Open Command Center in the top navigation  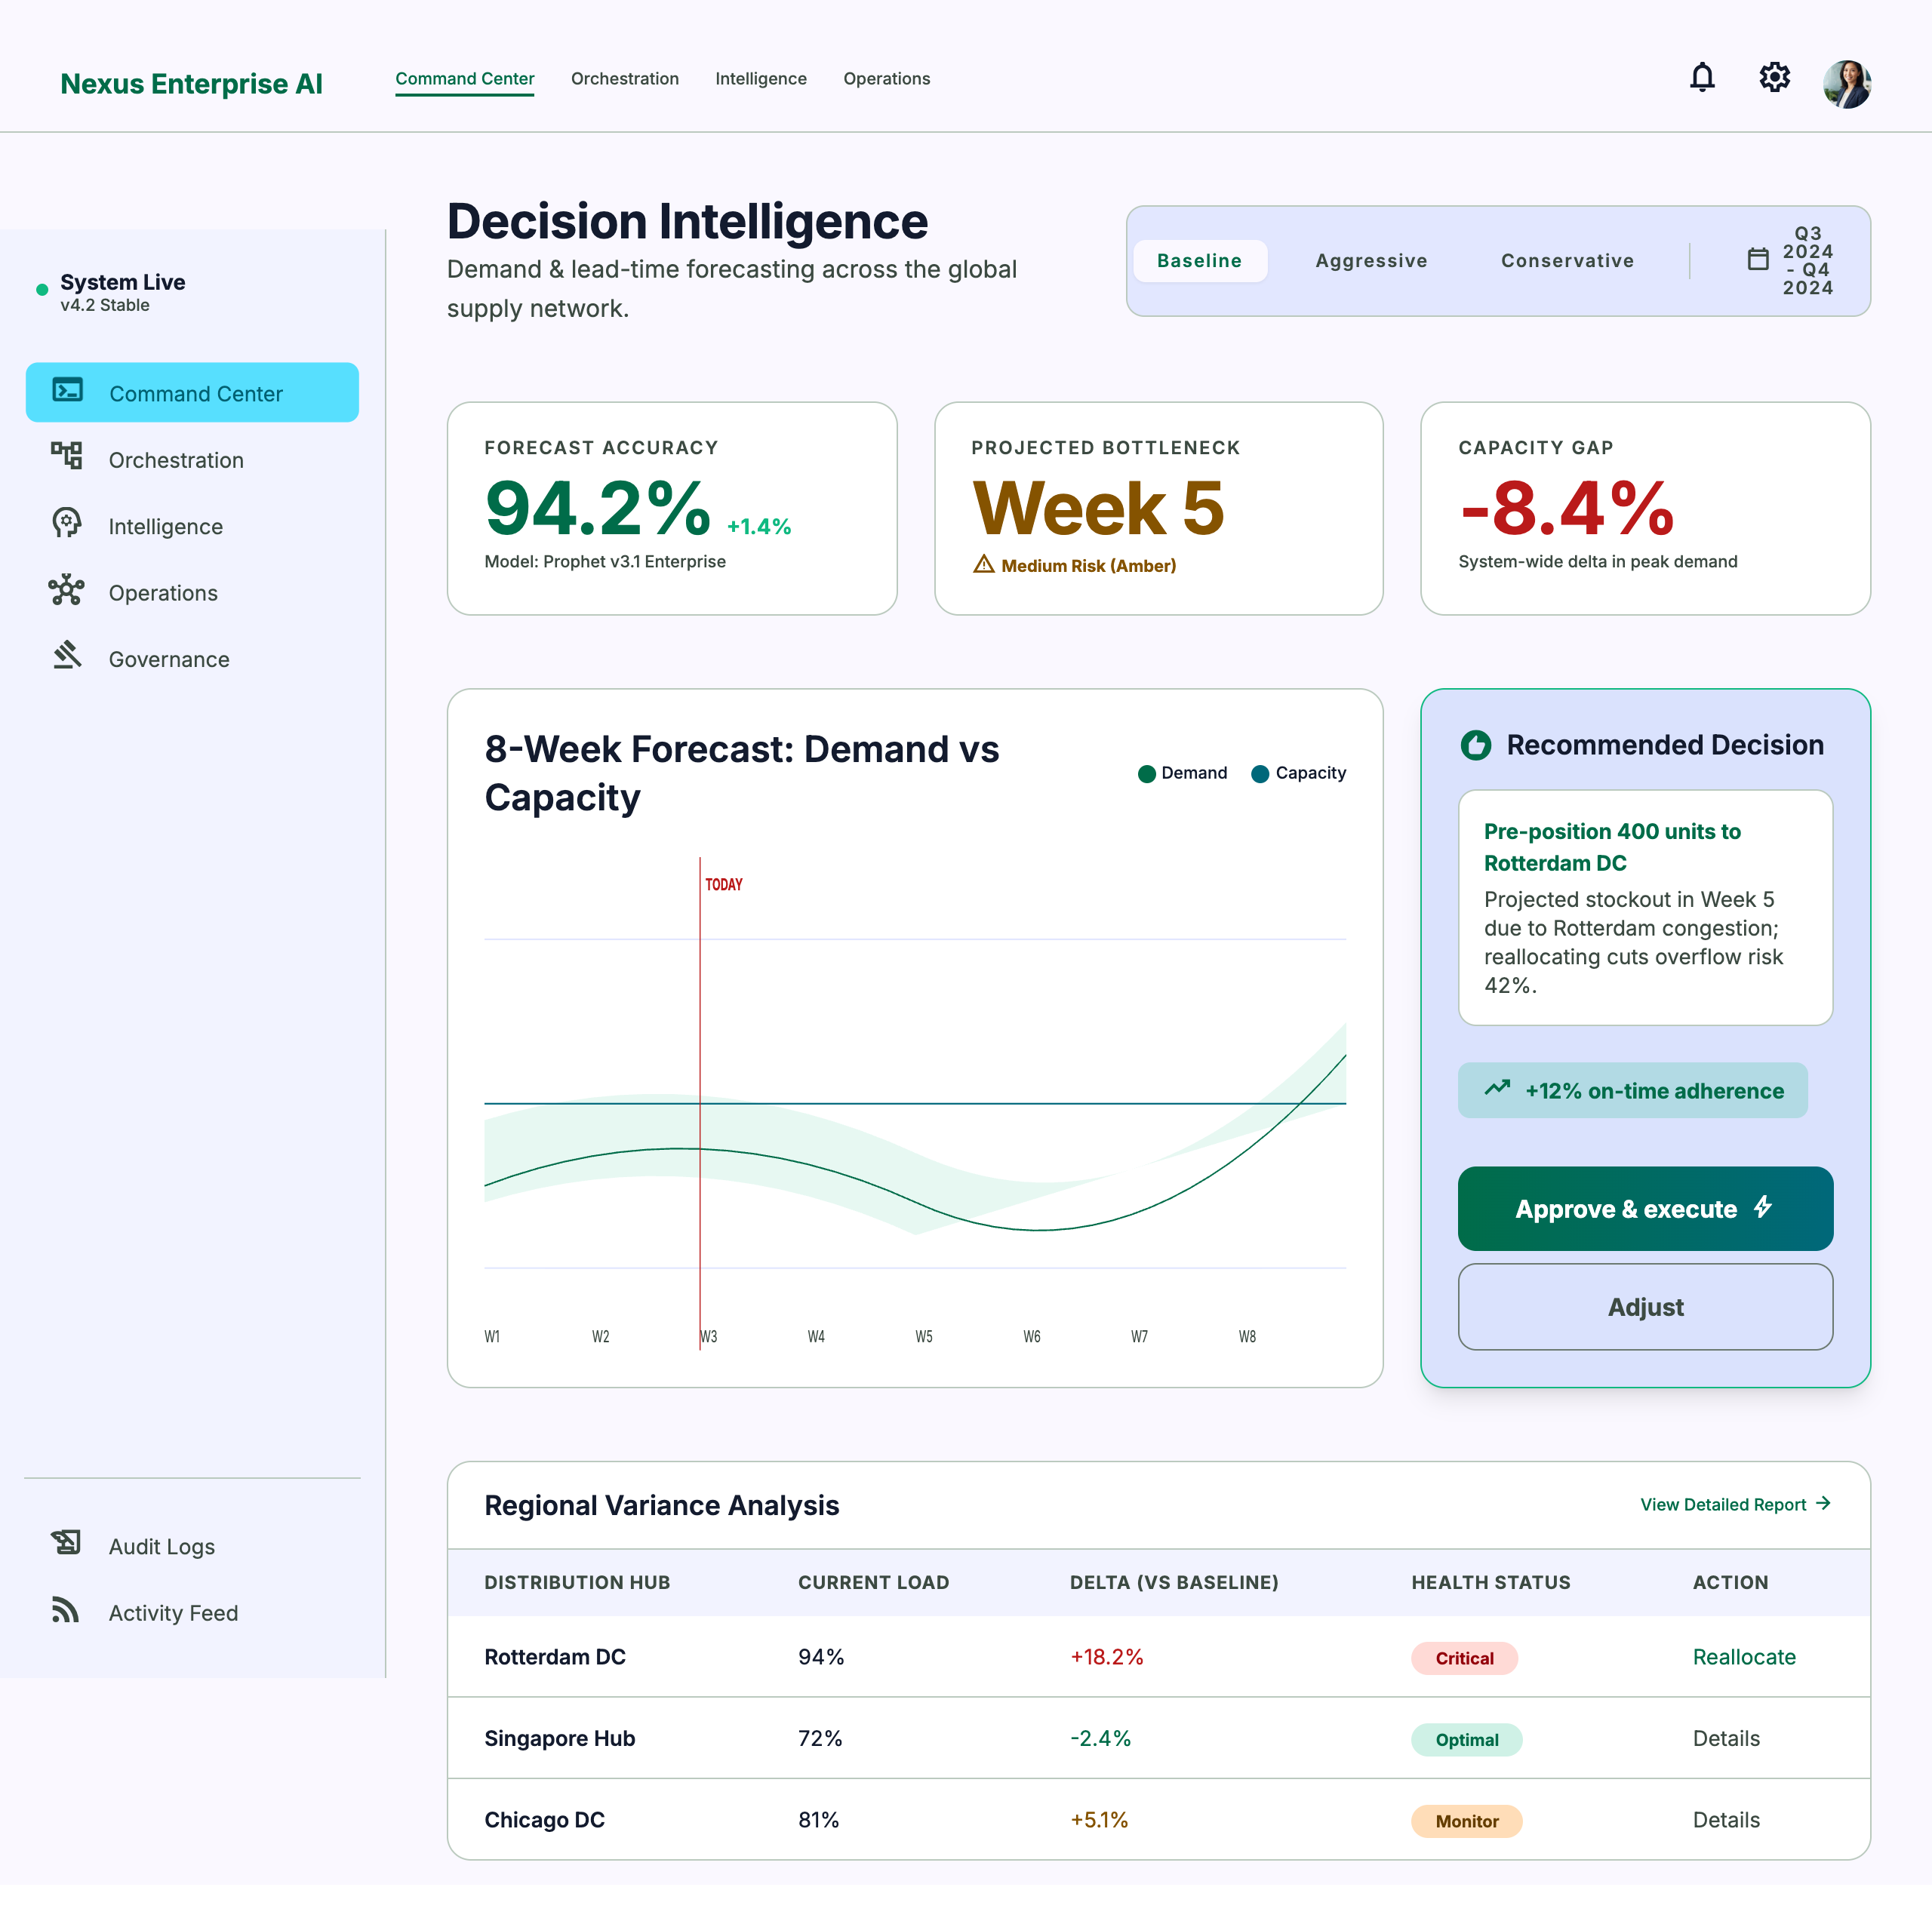pos(464,79)
